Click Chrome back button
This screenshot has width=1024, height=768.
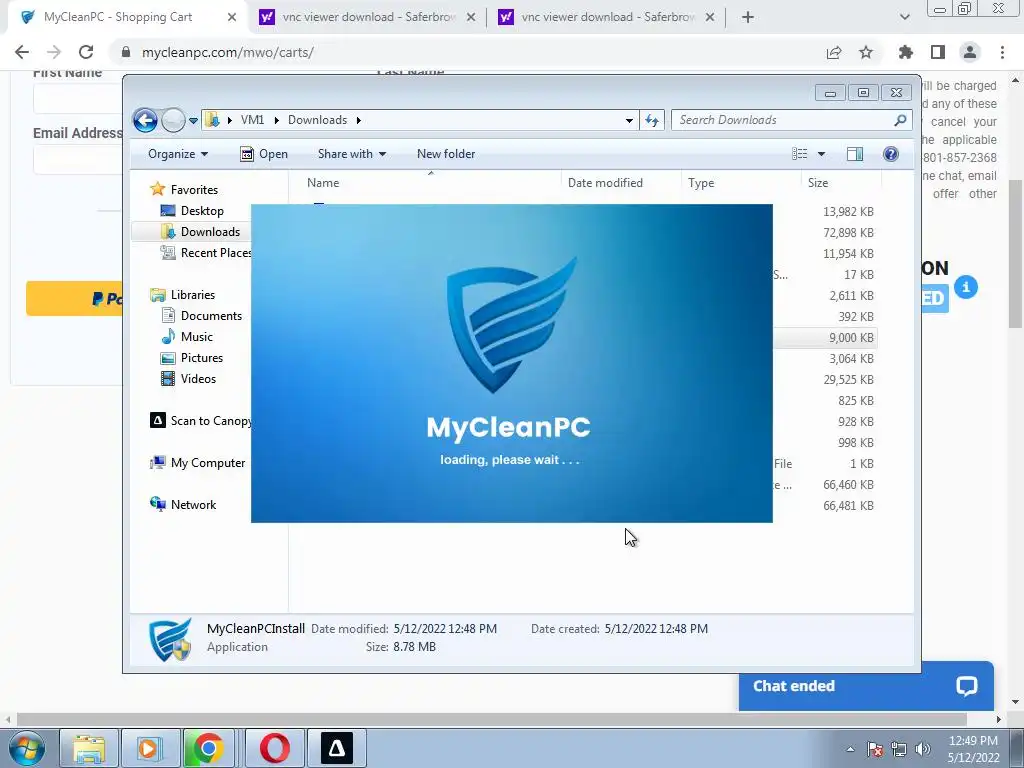pyautogui.click(x=22, y=52)
